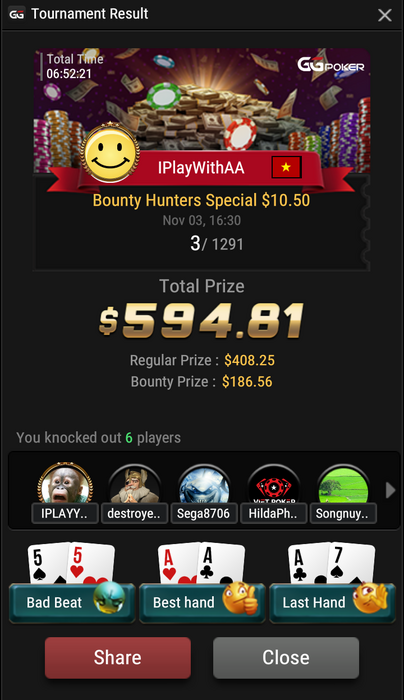
Task: Open the Best hand replay
Action: tap(202, 603)
